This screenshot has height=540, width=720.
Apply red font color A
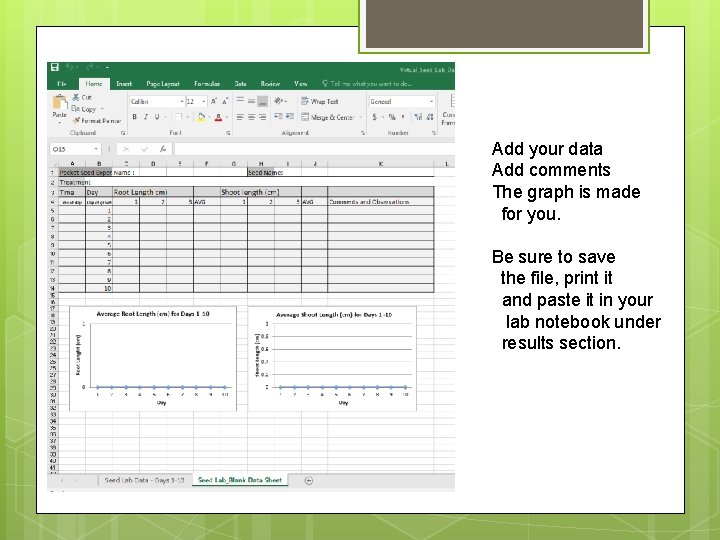[x=219, y=118]
